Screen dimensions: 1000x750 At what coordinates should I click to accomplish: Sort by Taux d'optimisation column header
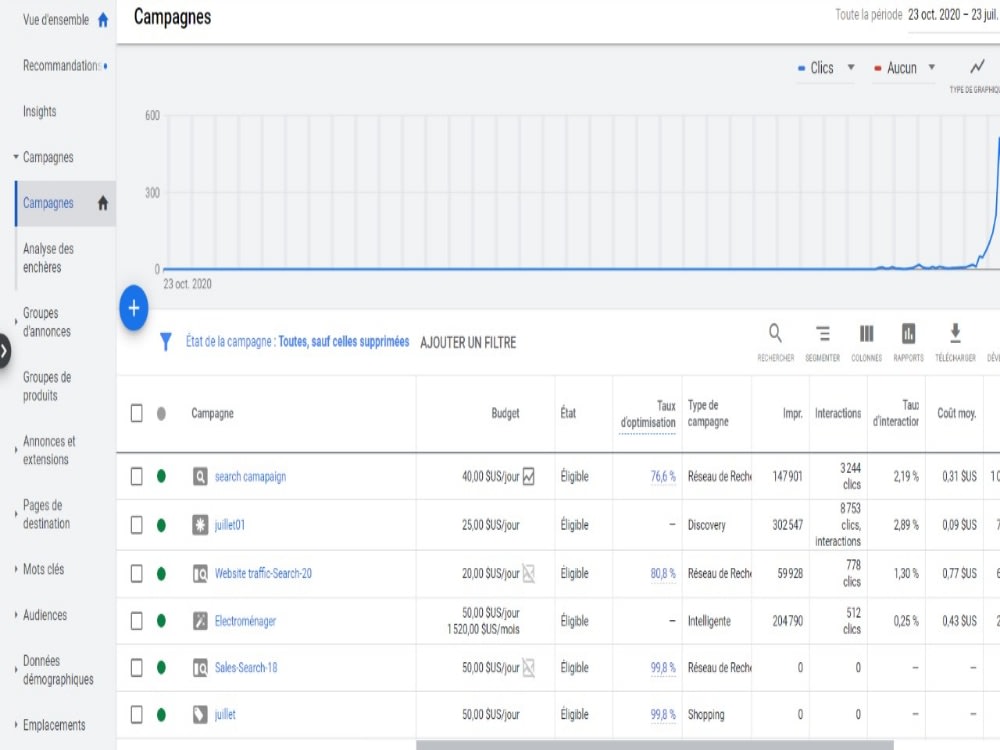coord(647,414)
